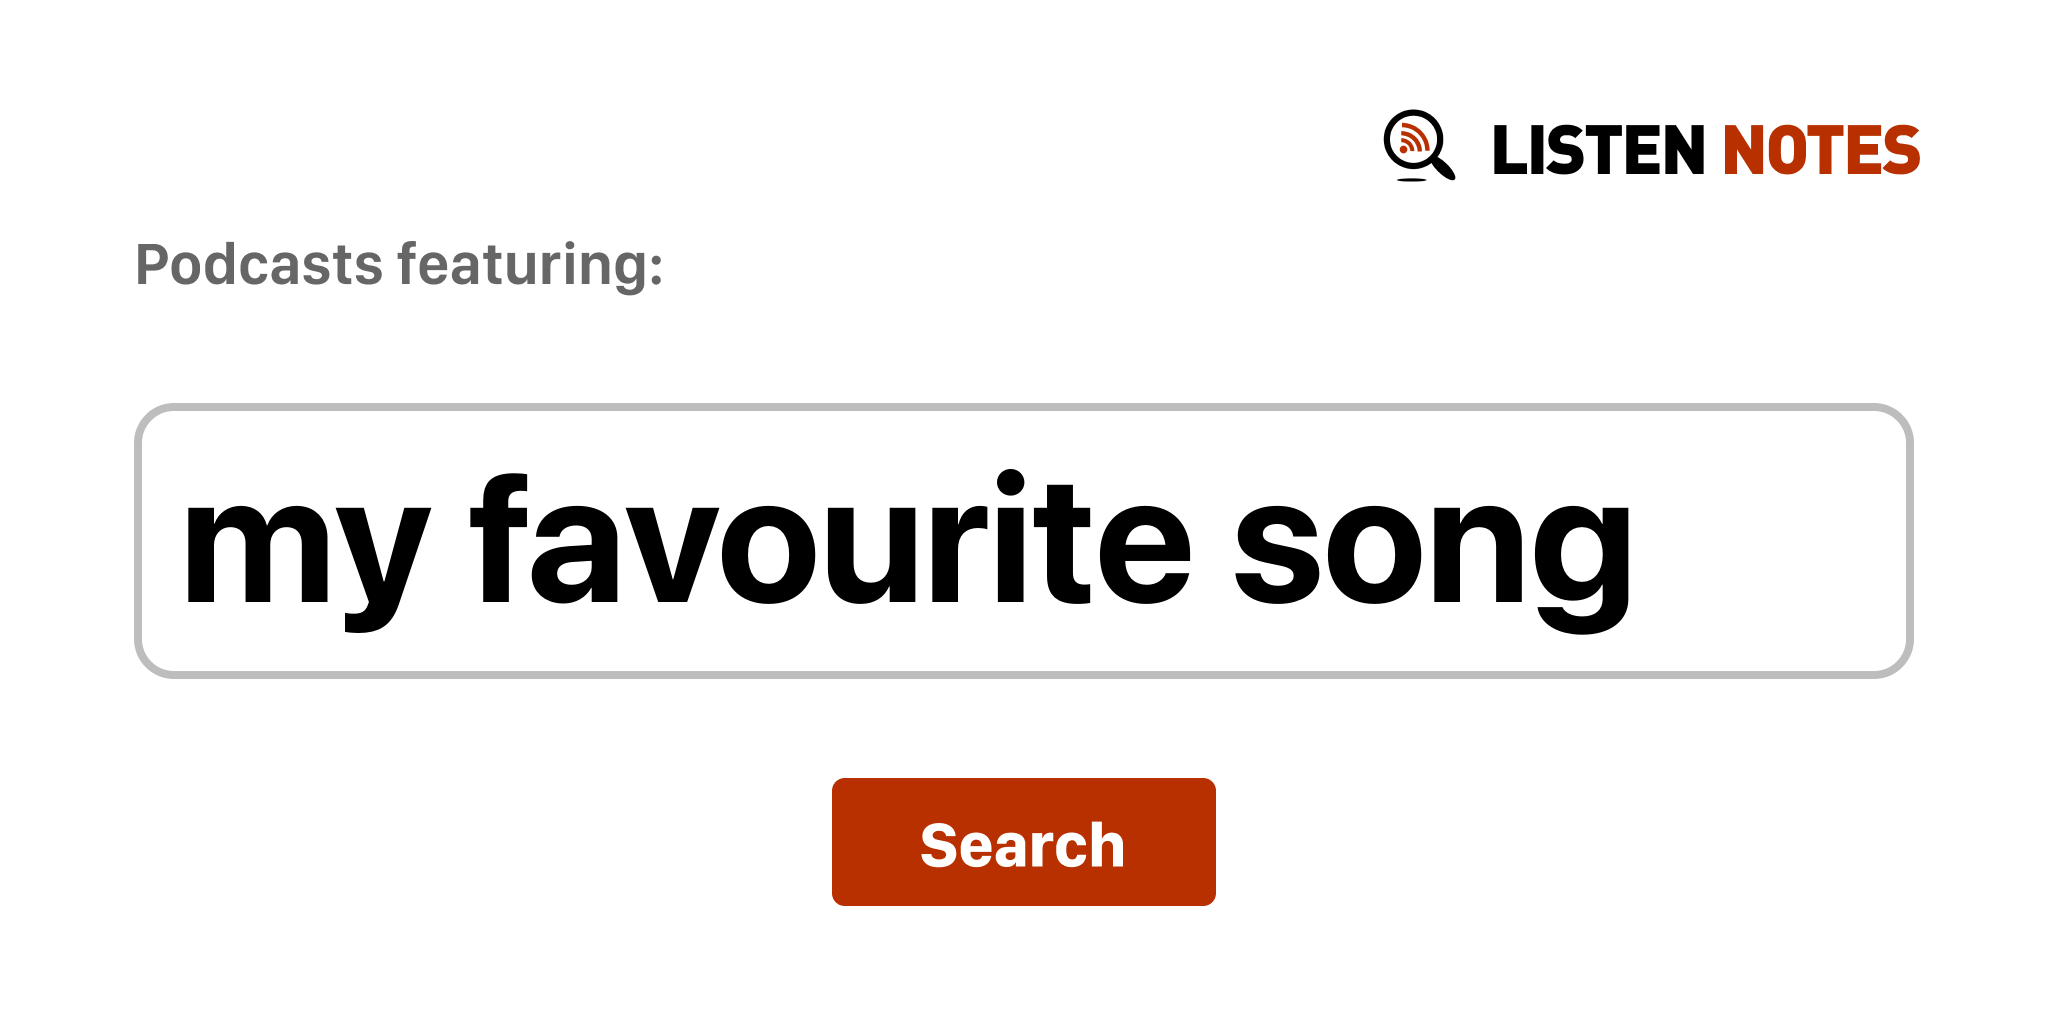Click the word "featuring:" in the gray label
Viewport: 2048px width, 1024px height.
click(530, 265)
